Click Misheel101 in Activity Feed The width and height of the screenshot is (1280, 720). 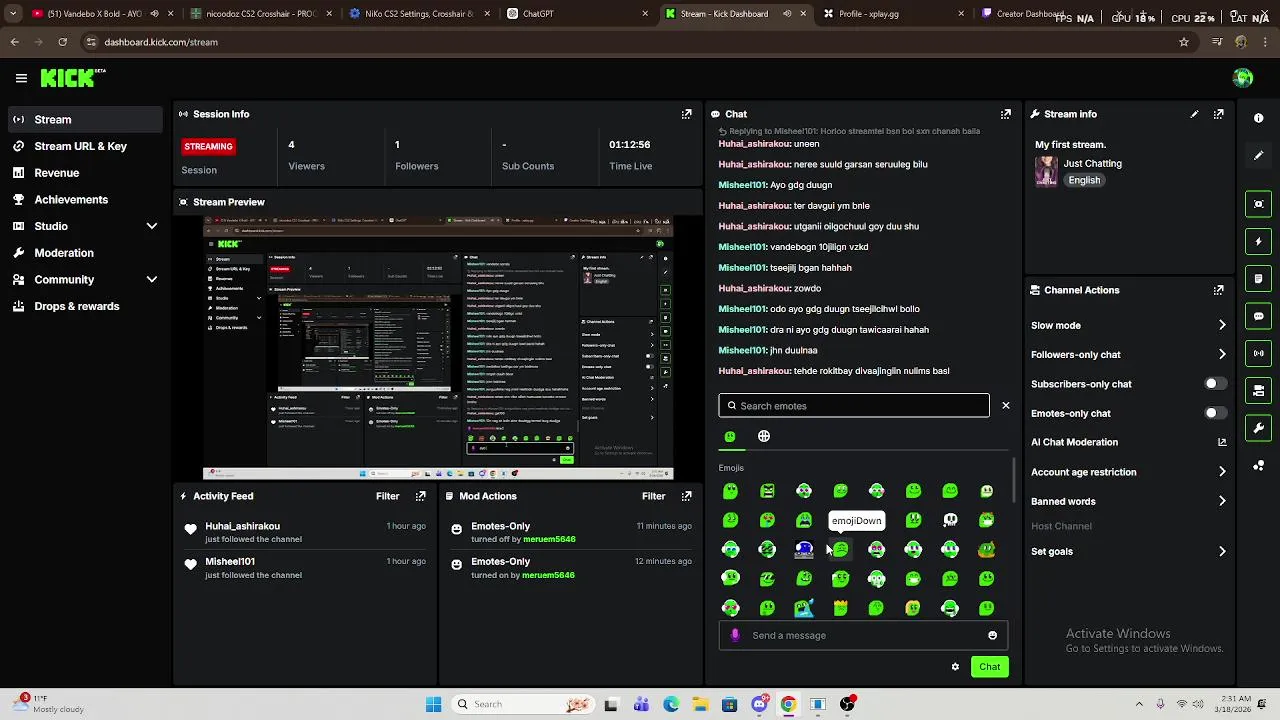click(x=230, y=562)
